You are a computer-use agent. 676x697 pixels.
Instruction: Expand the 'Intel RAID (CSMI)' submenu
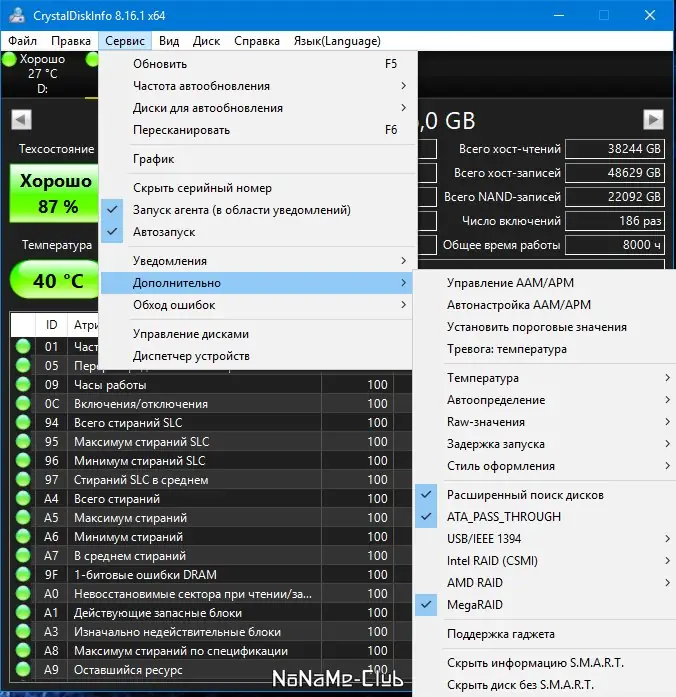[x=545, y=561]
